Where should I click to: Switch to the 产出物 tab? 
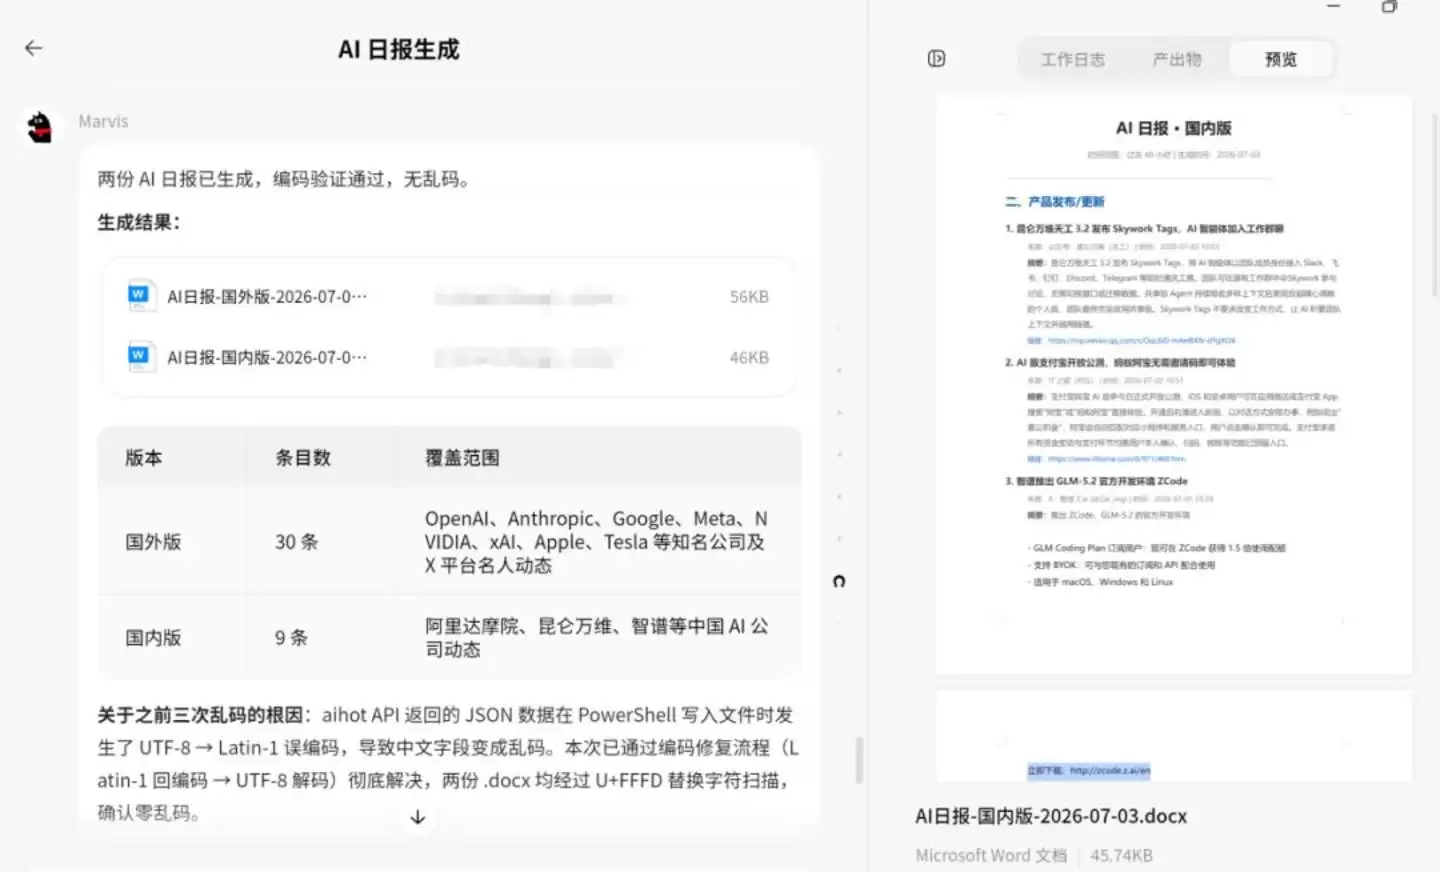[1177, 59]
